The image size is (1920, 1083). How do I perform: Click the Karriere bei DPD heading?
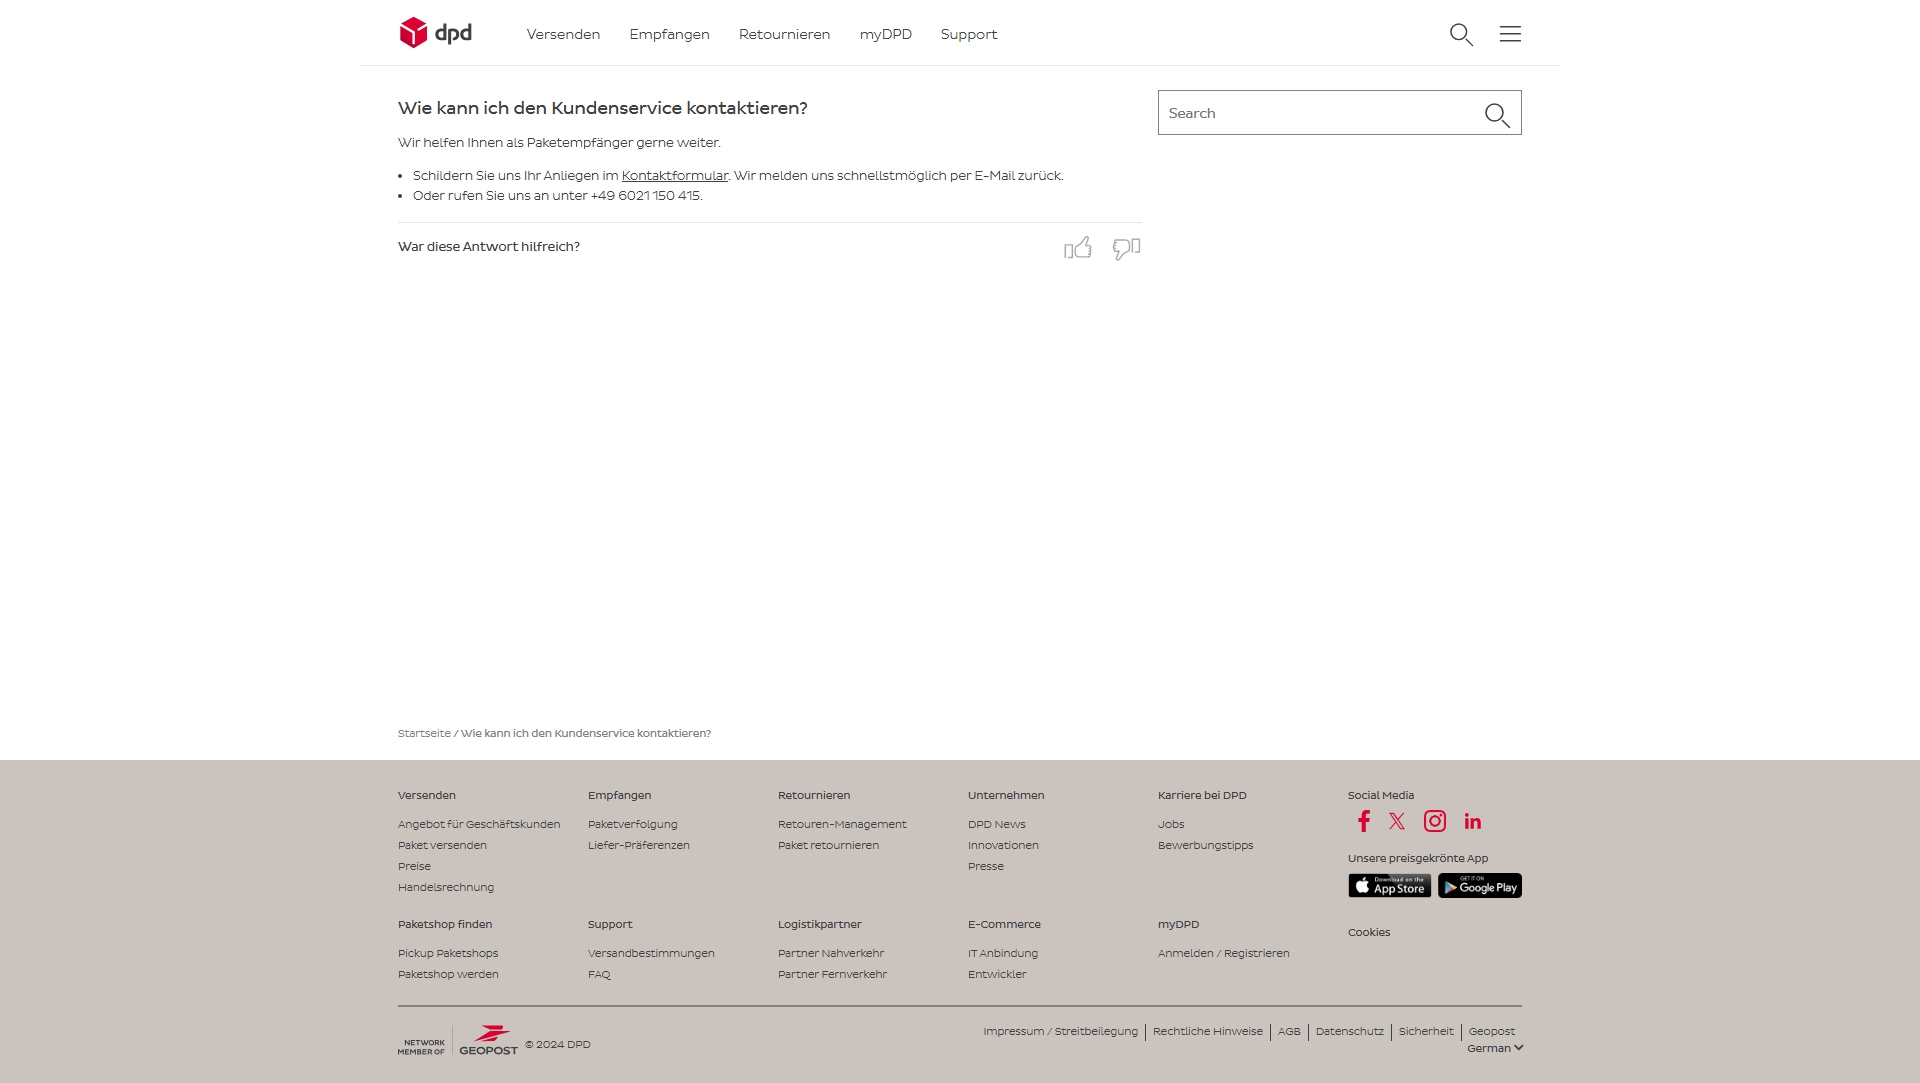tap(1202, 795)
